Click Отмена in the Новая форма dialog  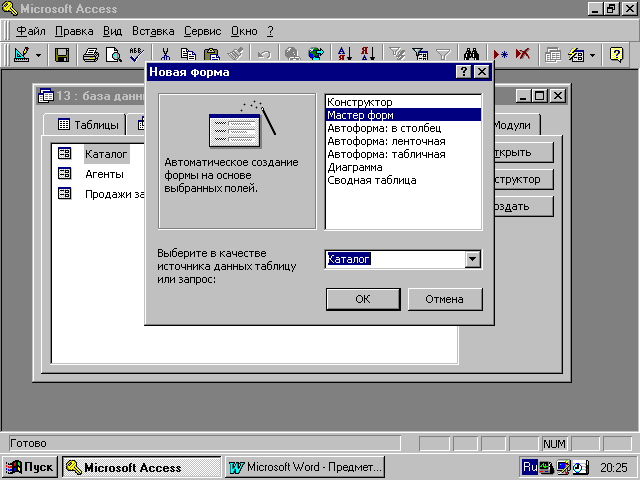pos(444,299)
